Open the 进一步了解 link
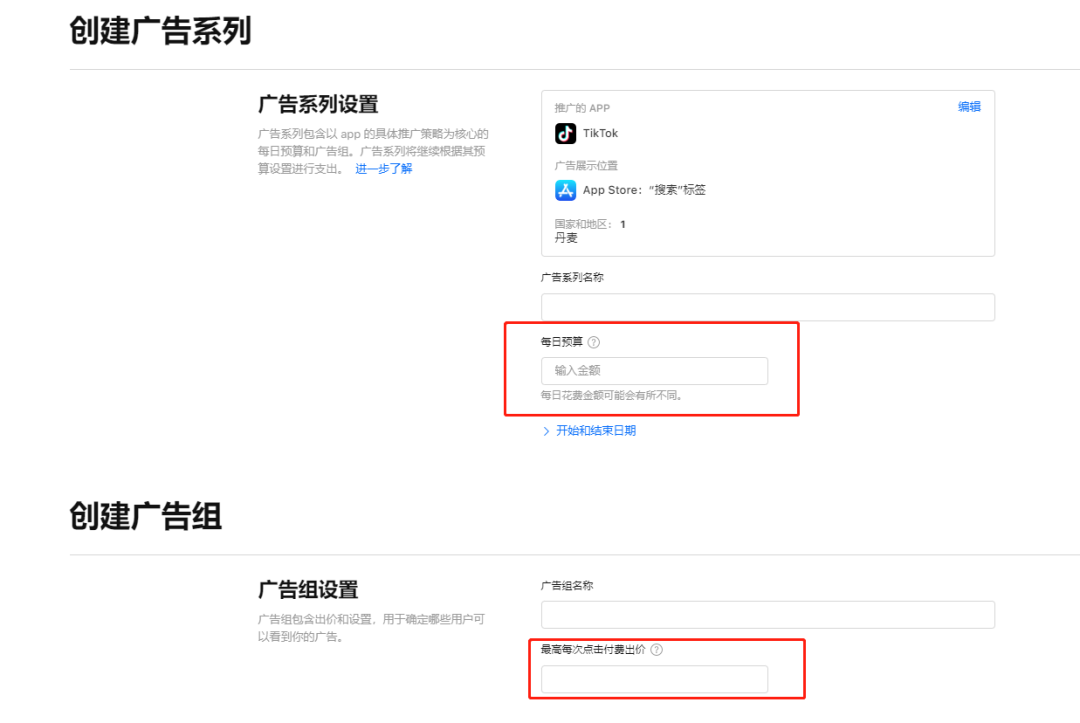 [384, 169]
